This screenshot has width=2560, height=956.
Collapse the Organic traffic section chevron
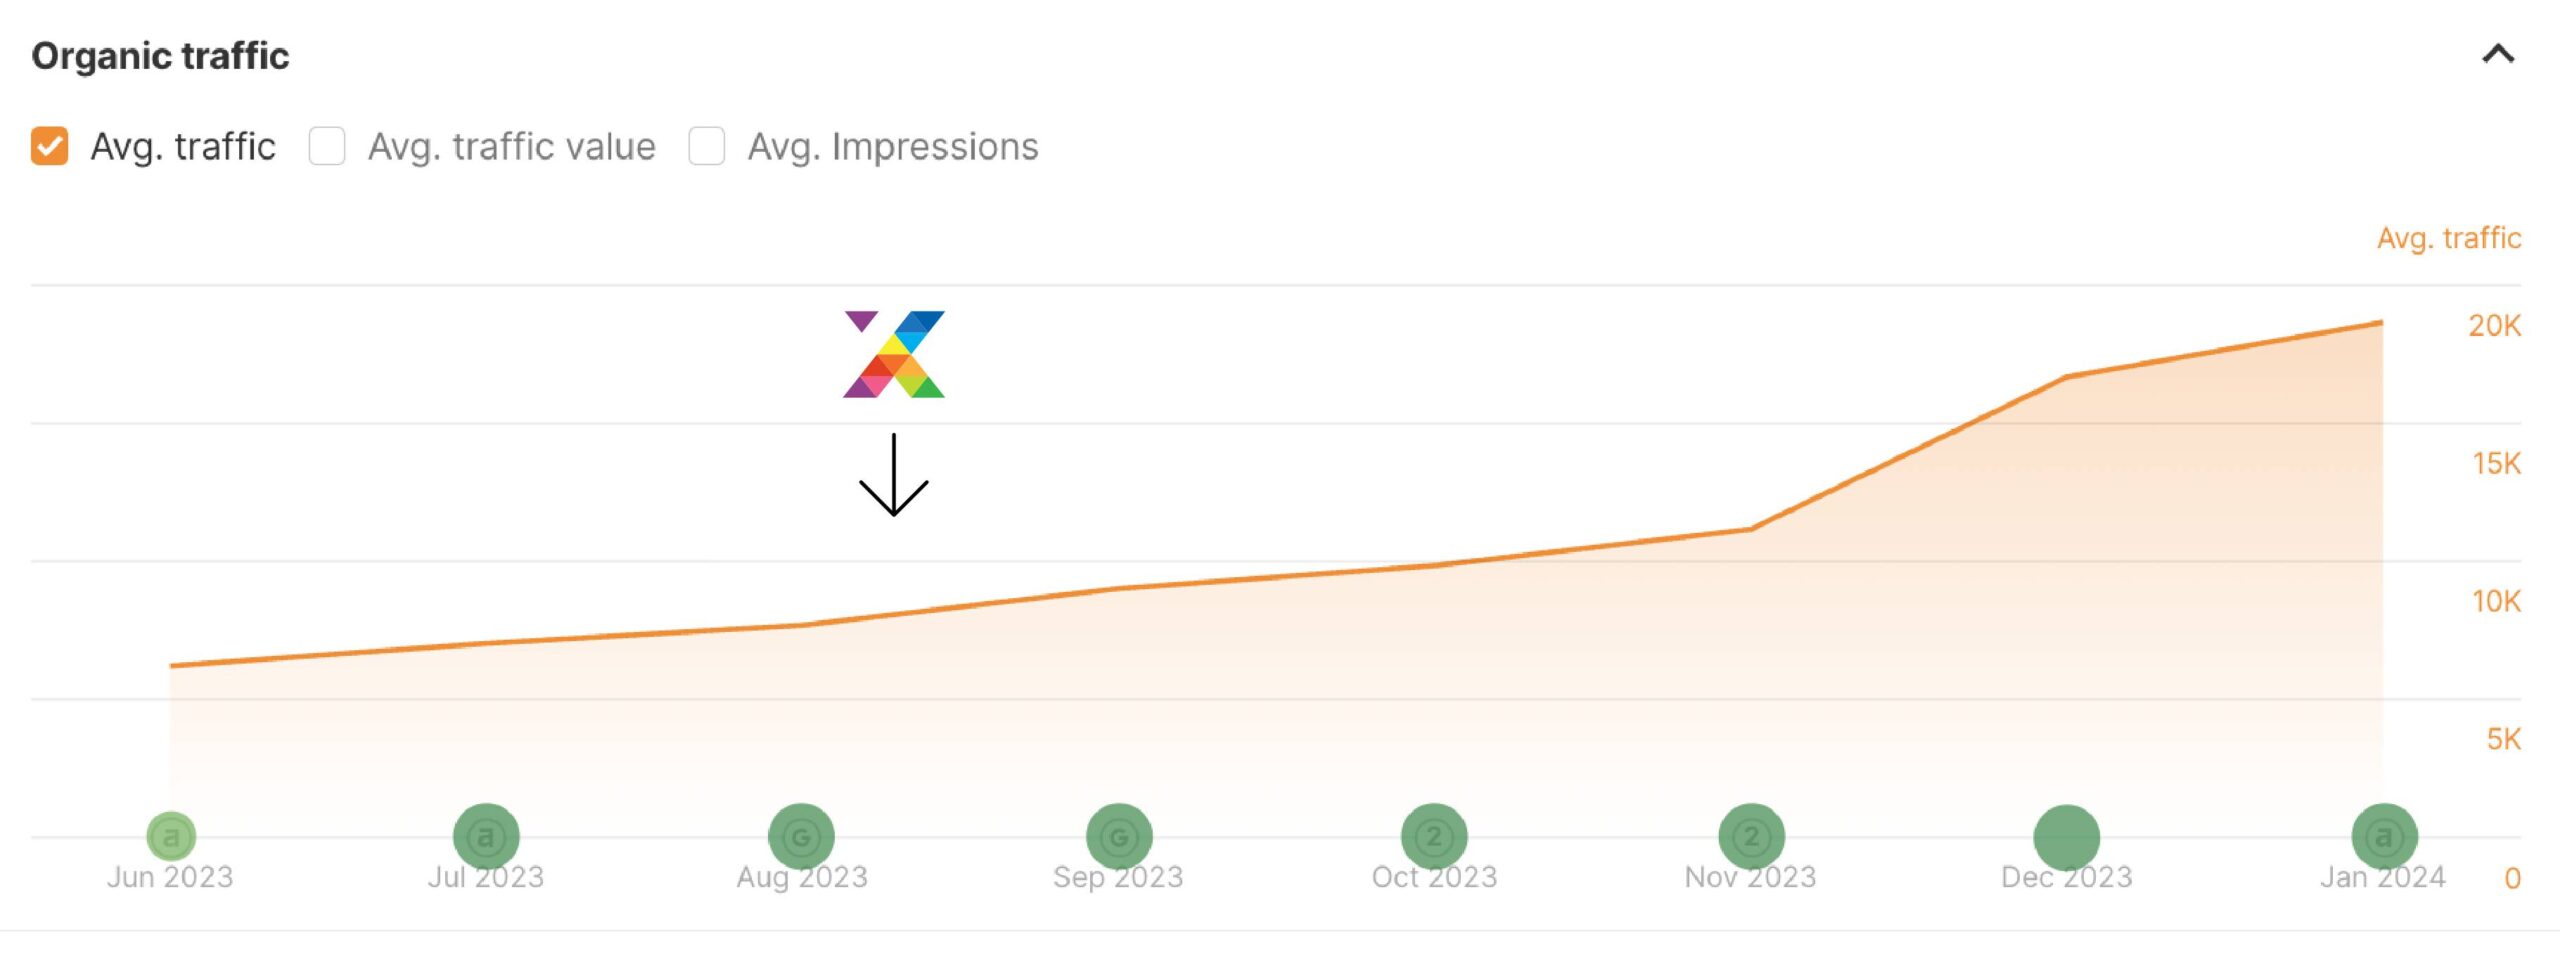(x=2497, y=54)
